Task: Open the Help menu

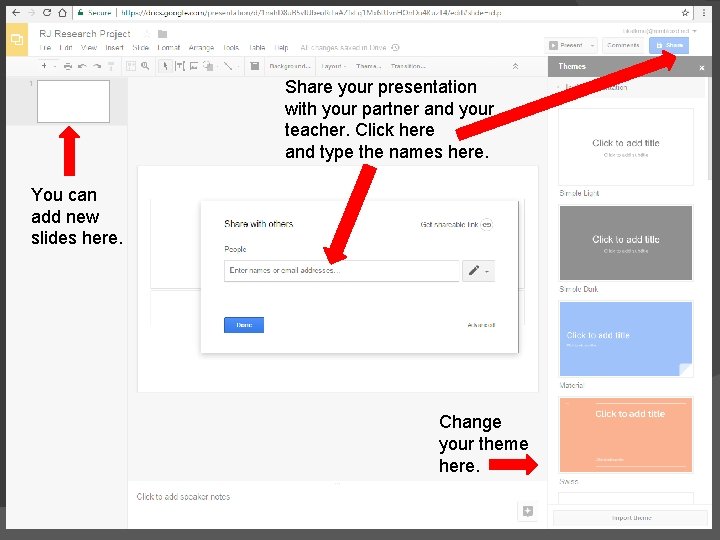Action: [x=281, y=48]
